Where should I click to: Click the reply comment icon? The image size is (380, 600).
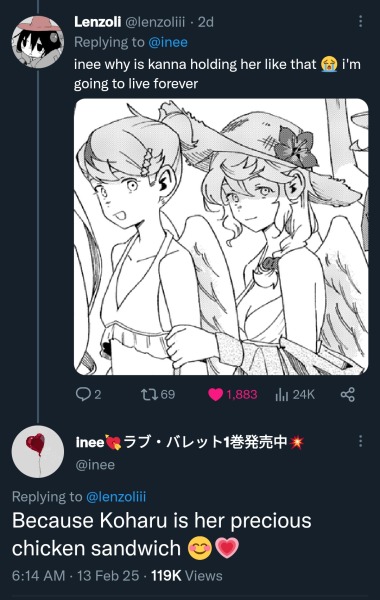point(82,394)
